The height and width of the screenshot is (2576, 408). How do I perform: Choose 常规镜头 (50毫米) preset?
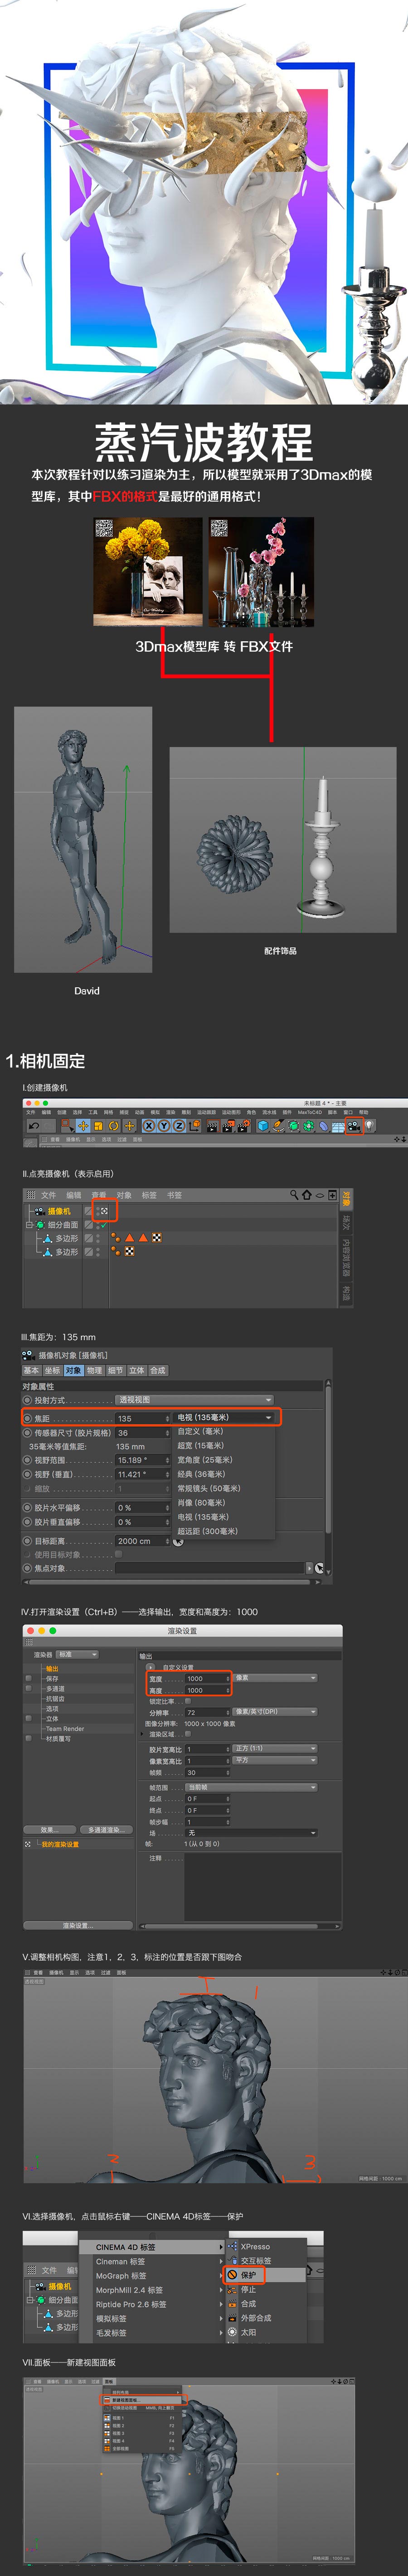(208, 1488)
